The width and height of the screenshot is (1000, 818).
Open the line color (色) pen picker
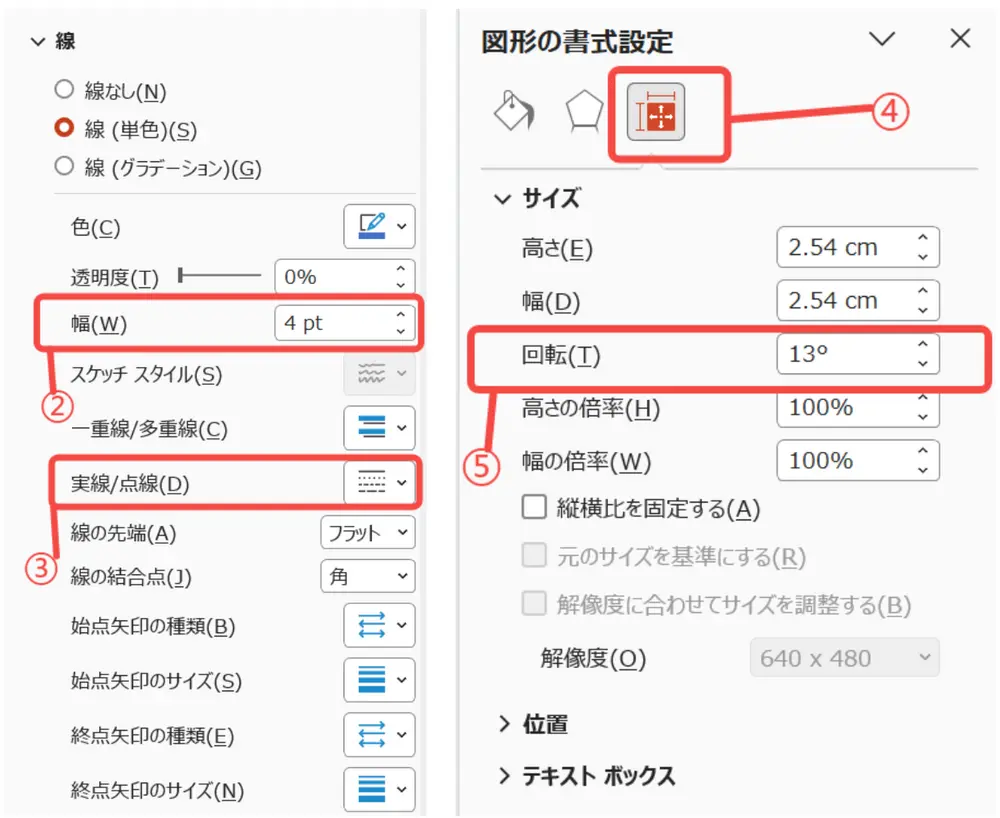379,226
